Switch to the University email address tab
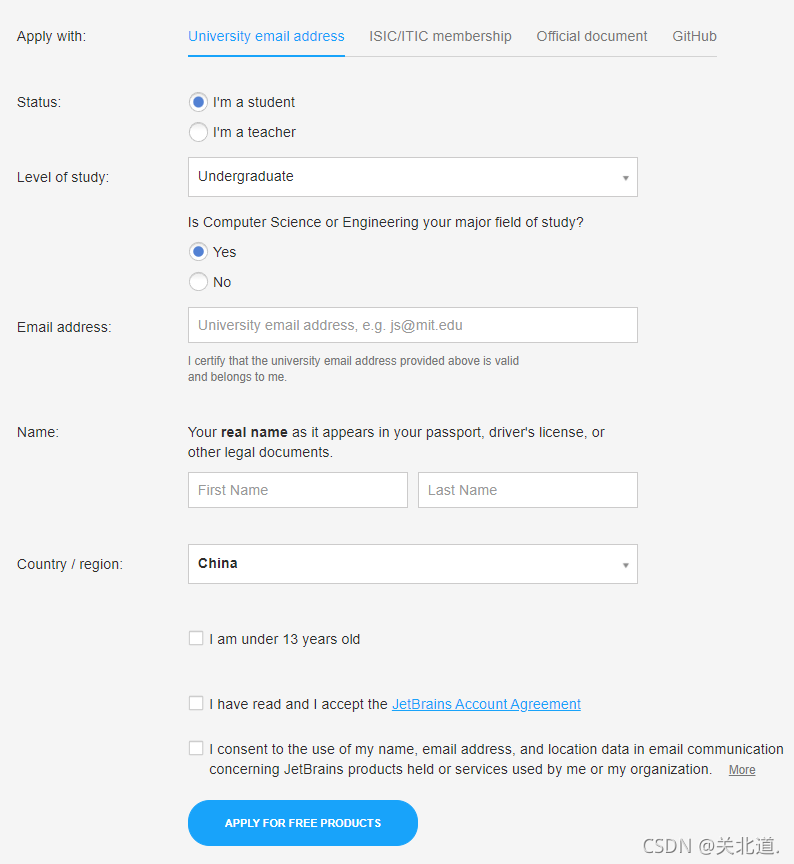This screenshot has height=864, width=794. (x=266, y=36)
